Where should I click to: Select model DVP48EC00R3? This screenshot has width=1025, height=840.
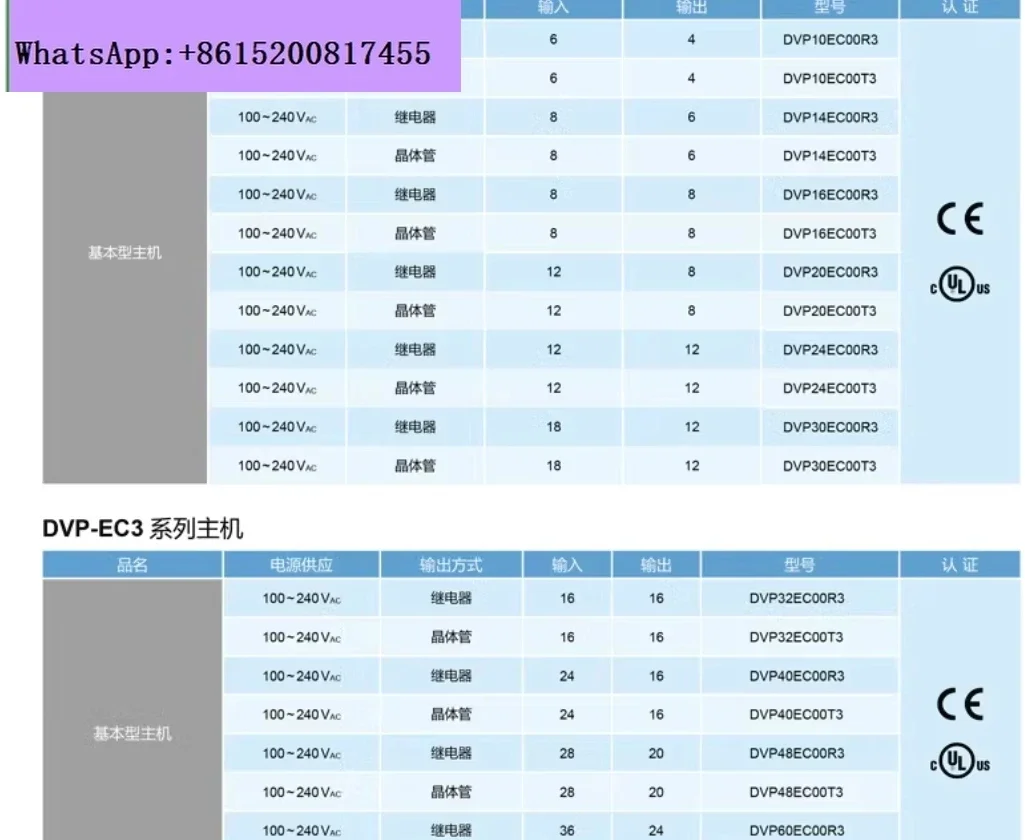[x=797, y=753]
